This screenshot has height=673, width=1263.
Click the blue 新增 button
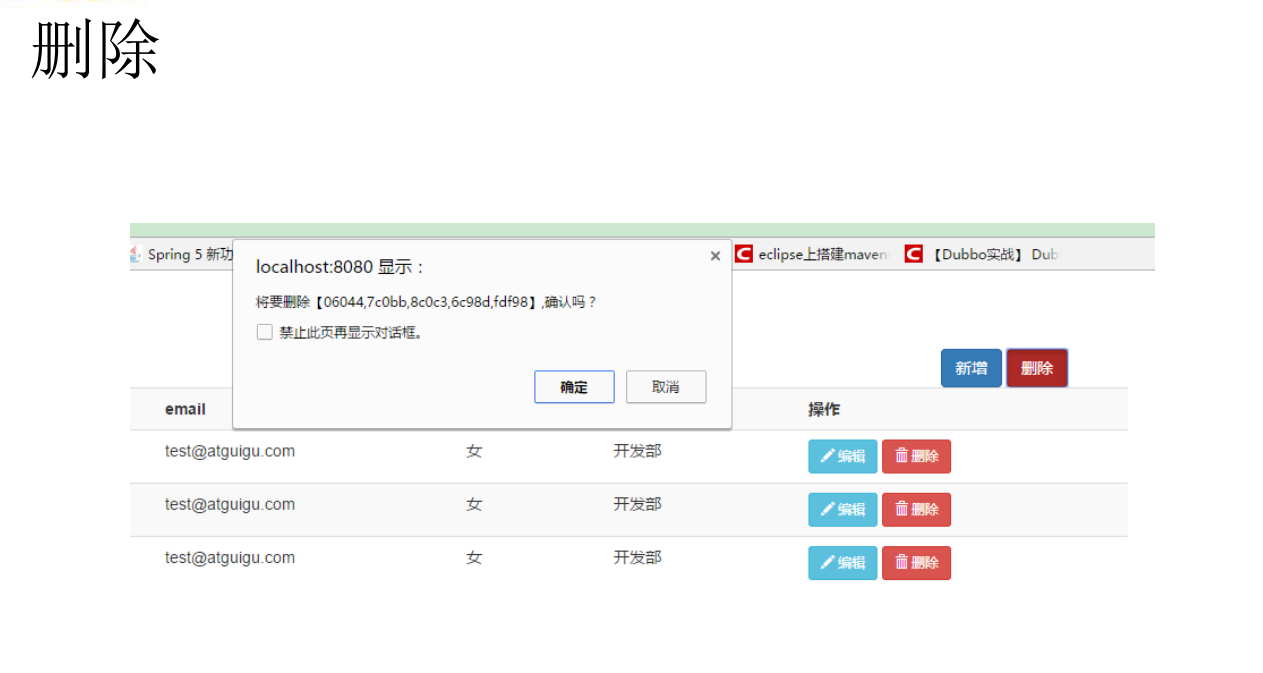point(971,368)
